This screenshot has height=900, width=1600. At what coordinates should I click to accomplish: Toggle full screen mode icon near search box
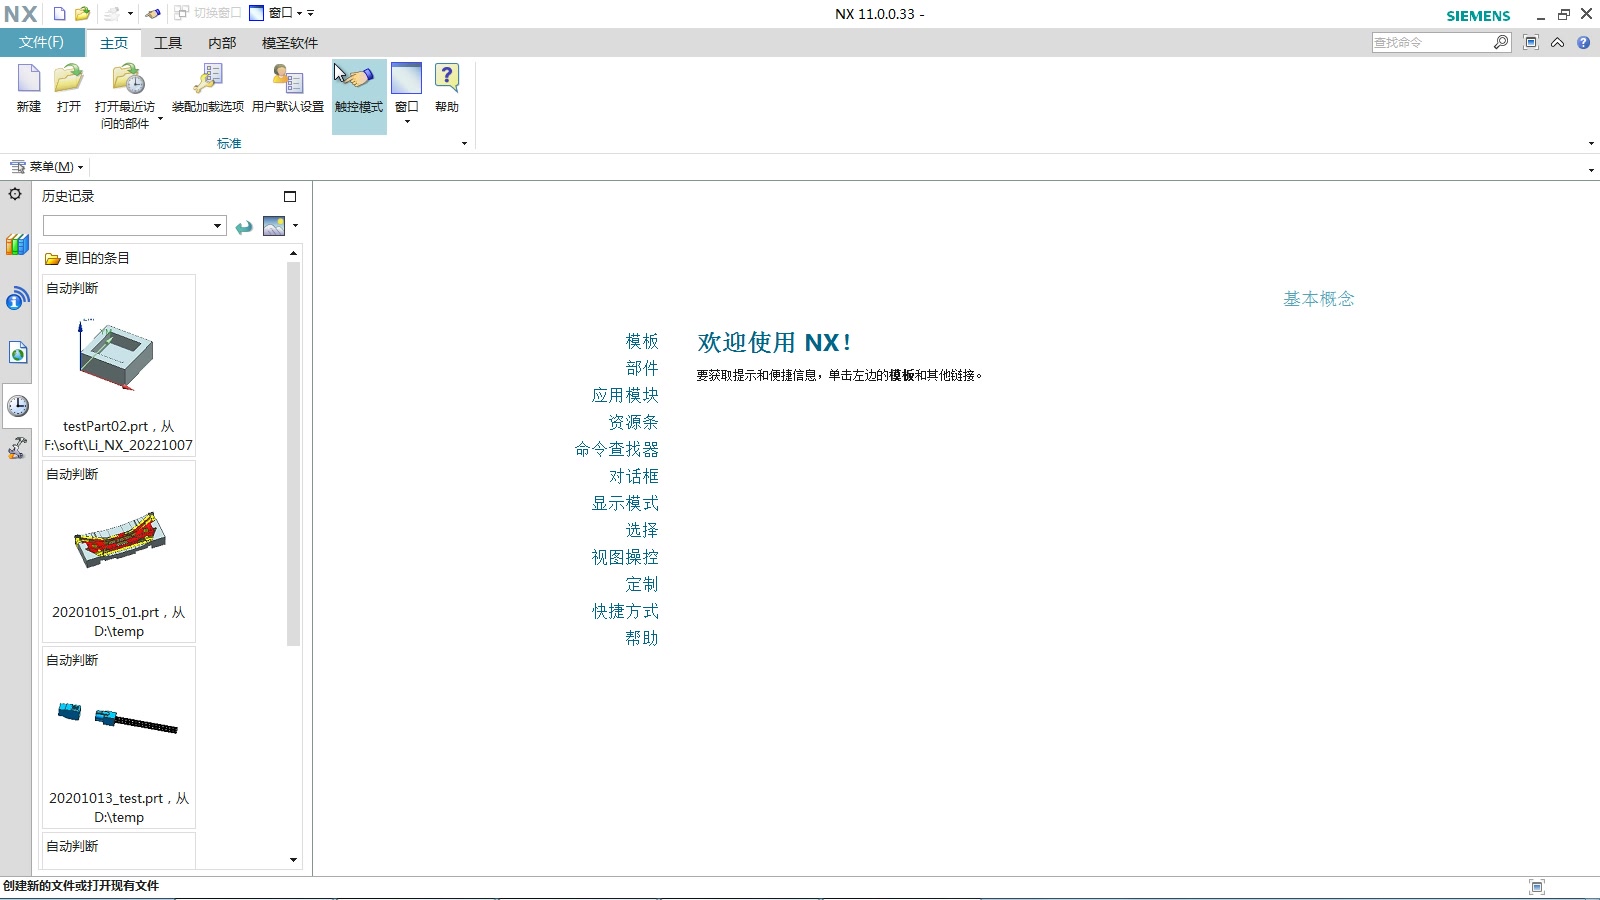click(x=1531, y=42)
